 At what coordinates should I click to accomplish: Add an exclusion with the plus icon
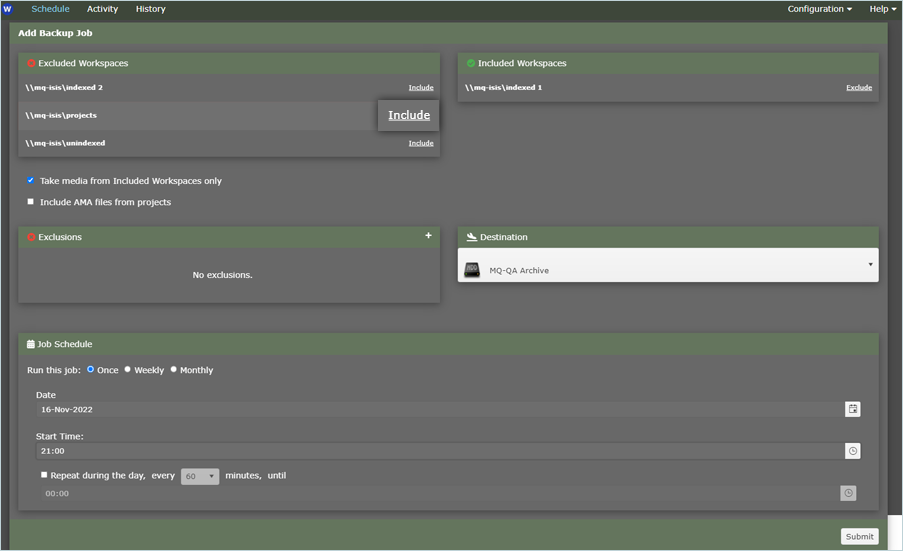point(428,236)
